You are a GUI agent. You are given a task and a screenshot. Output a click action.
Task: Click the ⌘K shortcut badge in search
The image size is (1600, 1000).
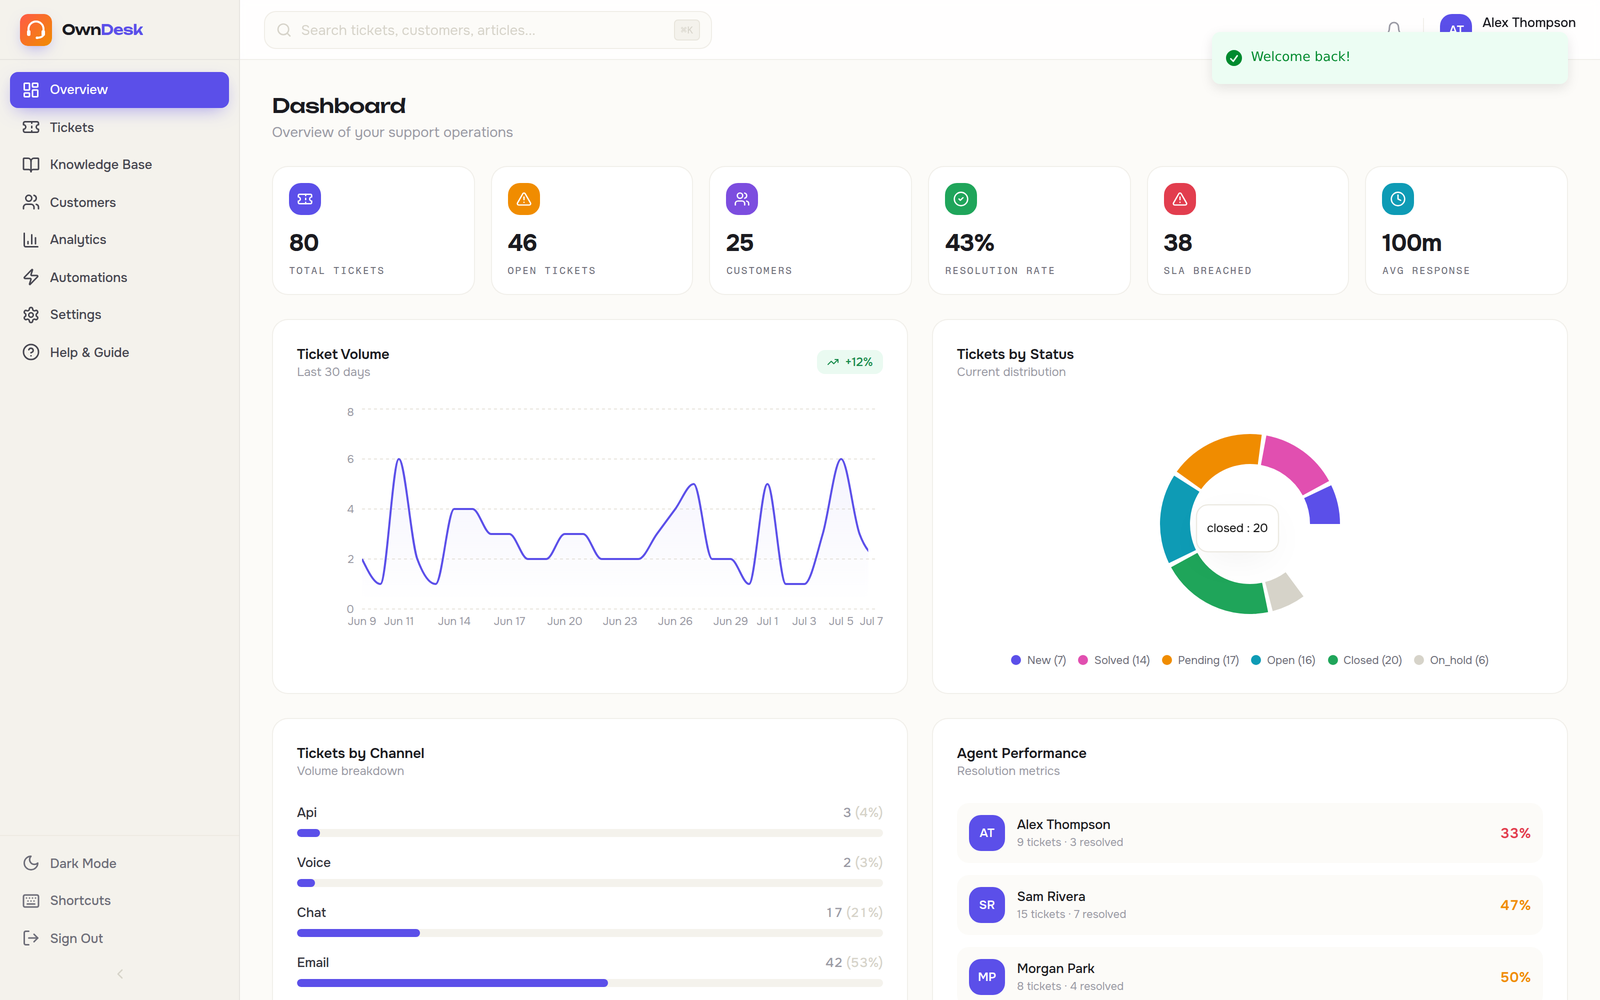[x=687, y=30]
